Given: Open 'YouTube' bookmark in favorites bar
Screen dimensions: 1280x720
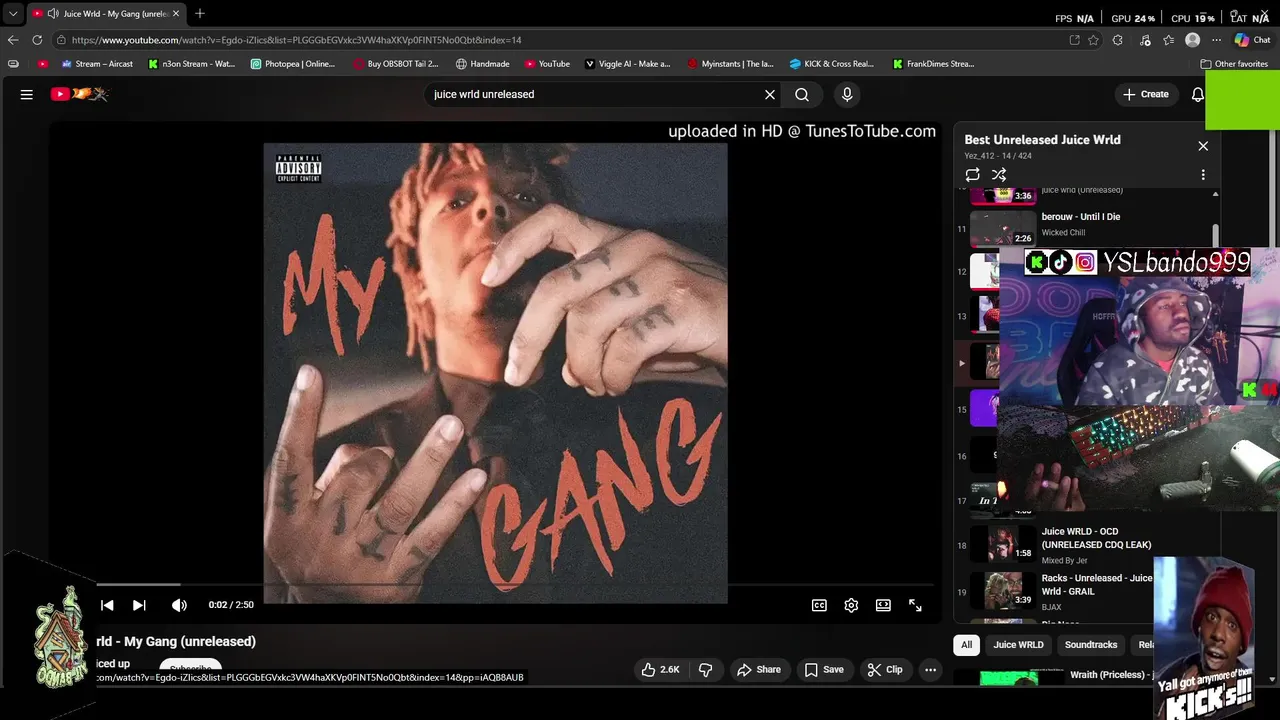Looking at the screenshot, I should click(546, 64).
